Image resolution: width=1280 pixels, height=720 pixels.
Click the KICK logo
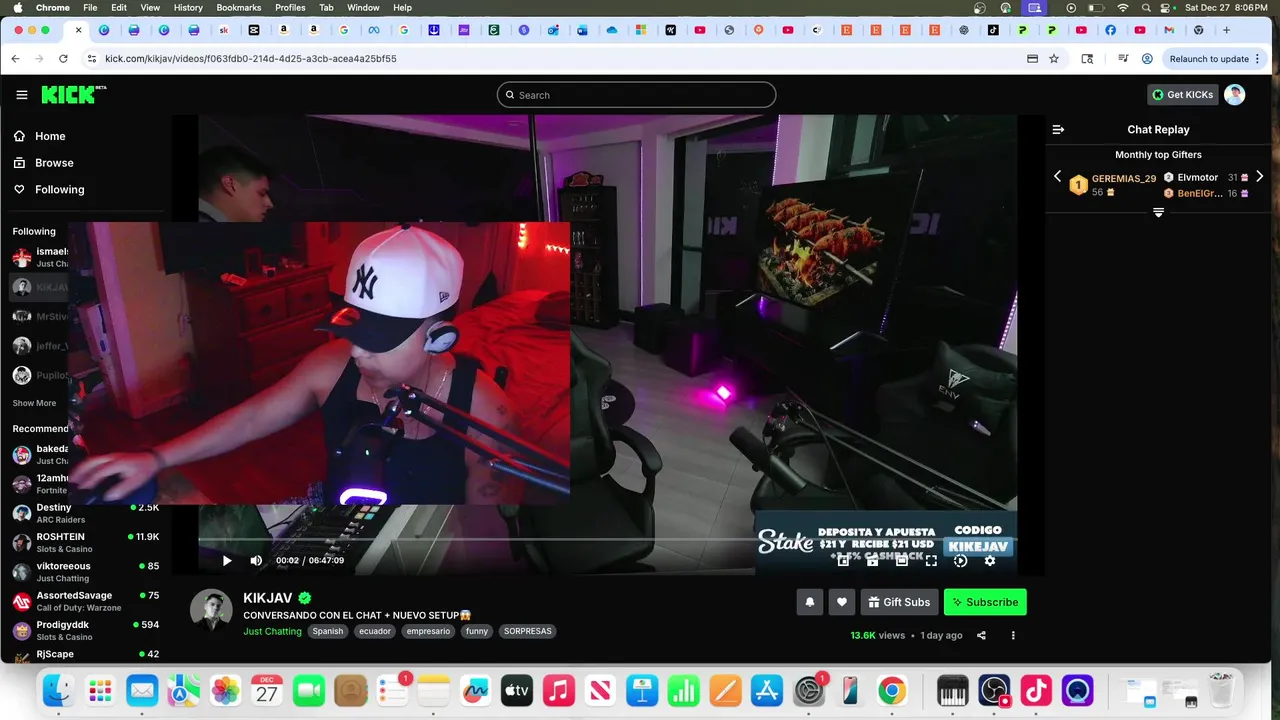click(73, 95)
